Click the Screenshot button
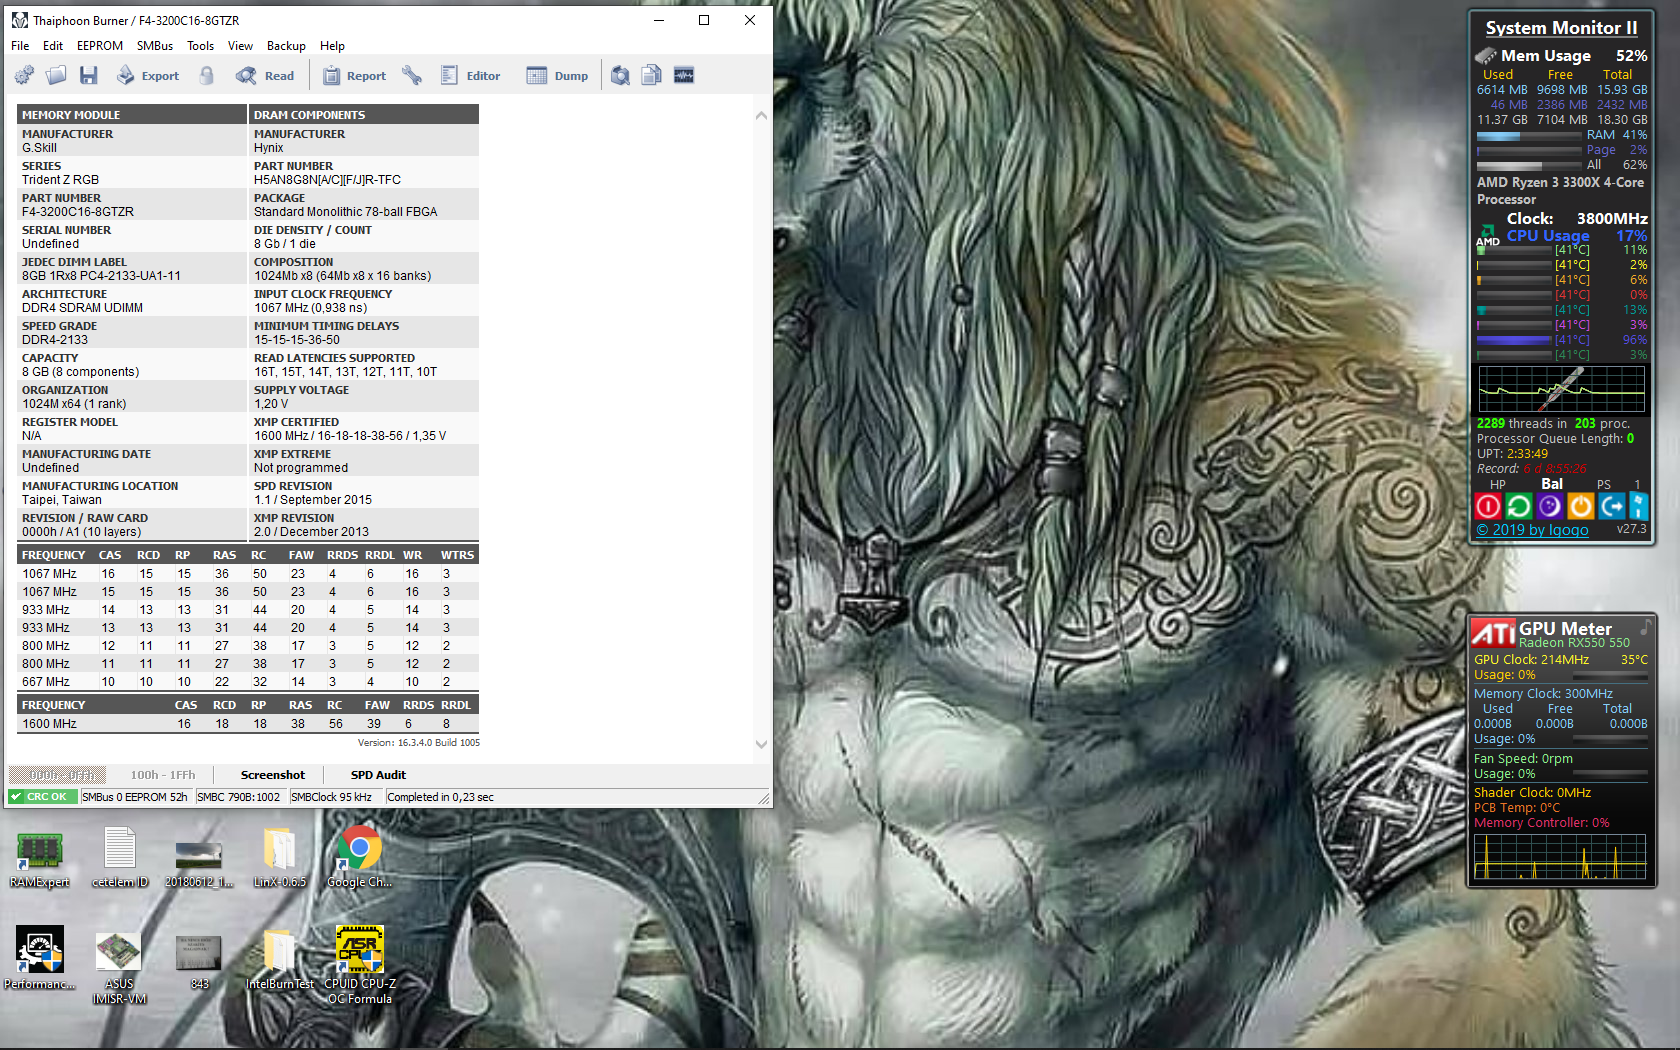 coord(273,775)
